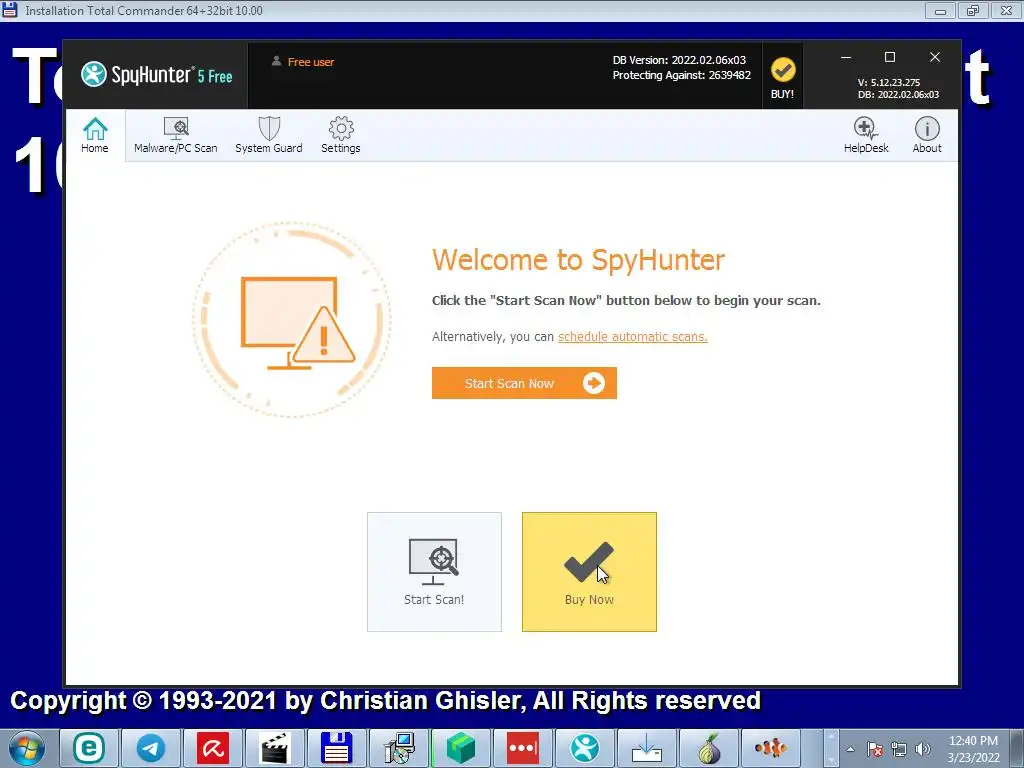Click the monitor warning illustration

point(292,319)
